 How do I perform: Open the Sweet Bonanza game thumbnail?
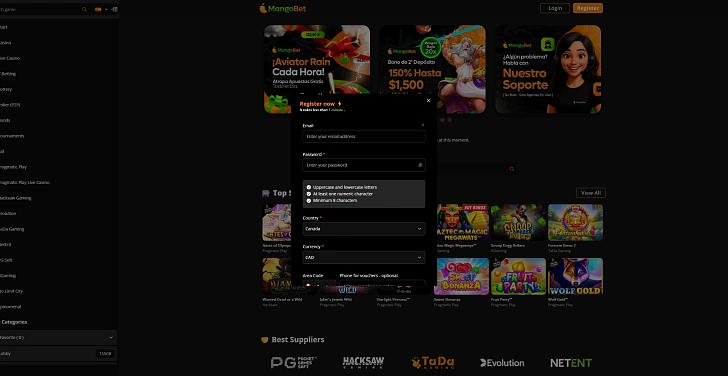(462, 277)
